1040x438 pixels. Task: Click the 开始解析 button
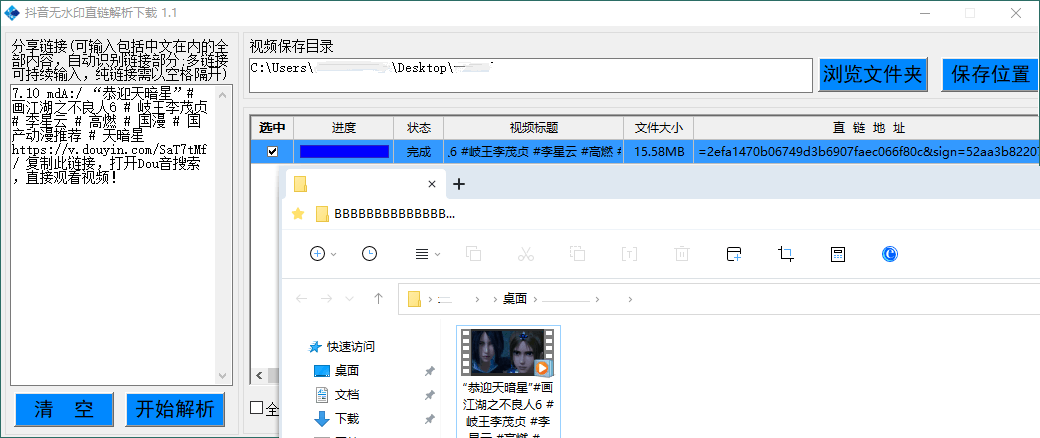(x=175, y=409)
